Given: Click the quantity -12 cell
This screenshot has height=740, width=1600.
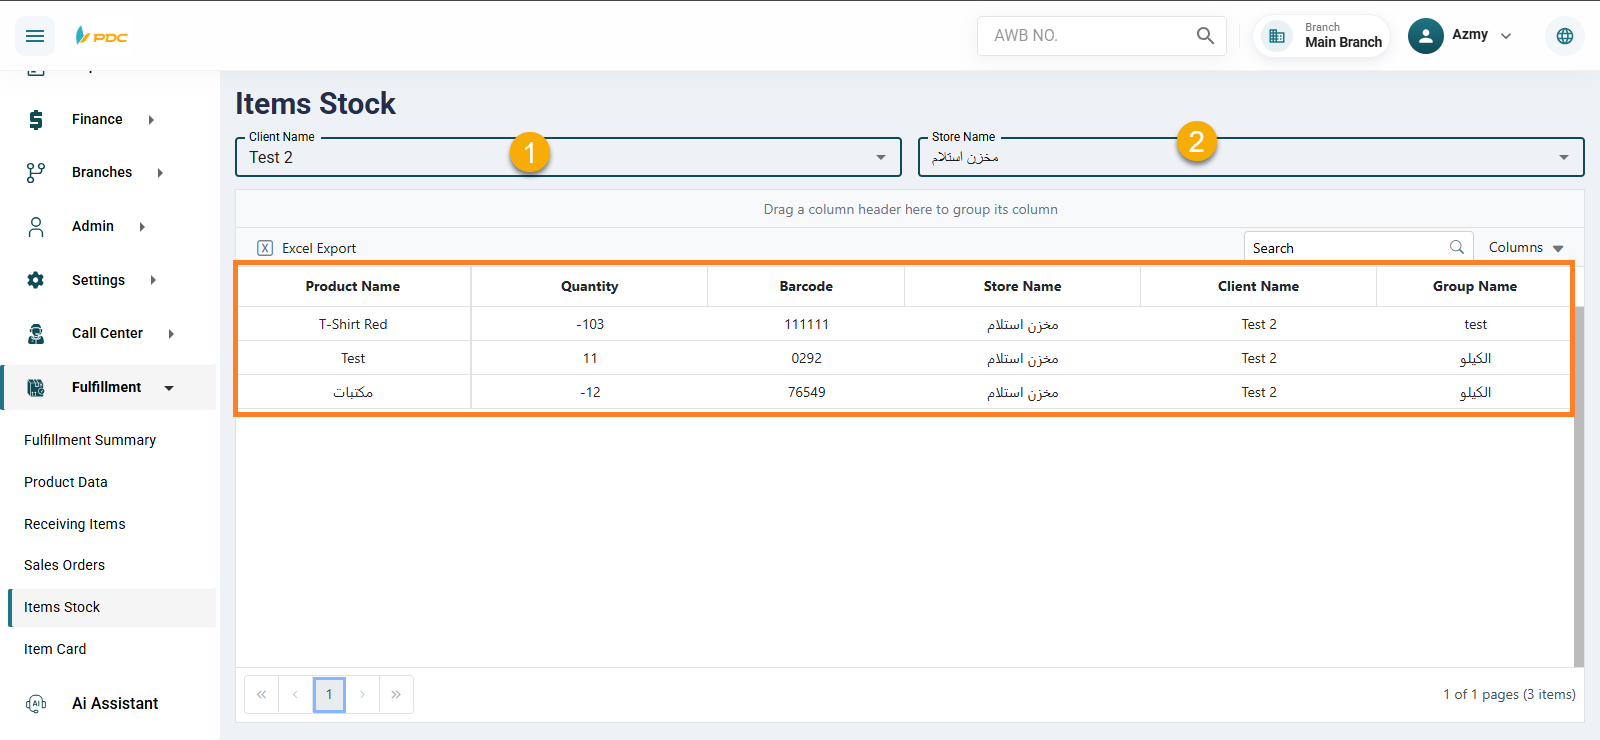Looking at the screenshot, I should click(x=590, y=392).
